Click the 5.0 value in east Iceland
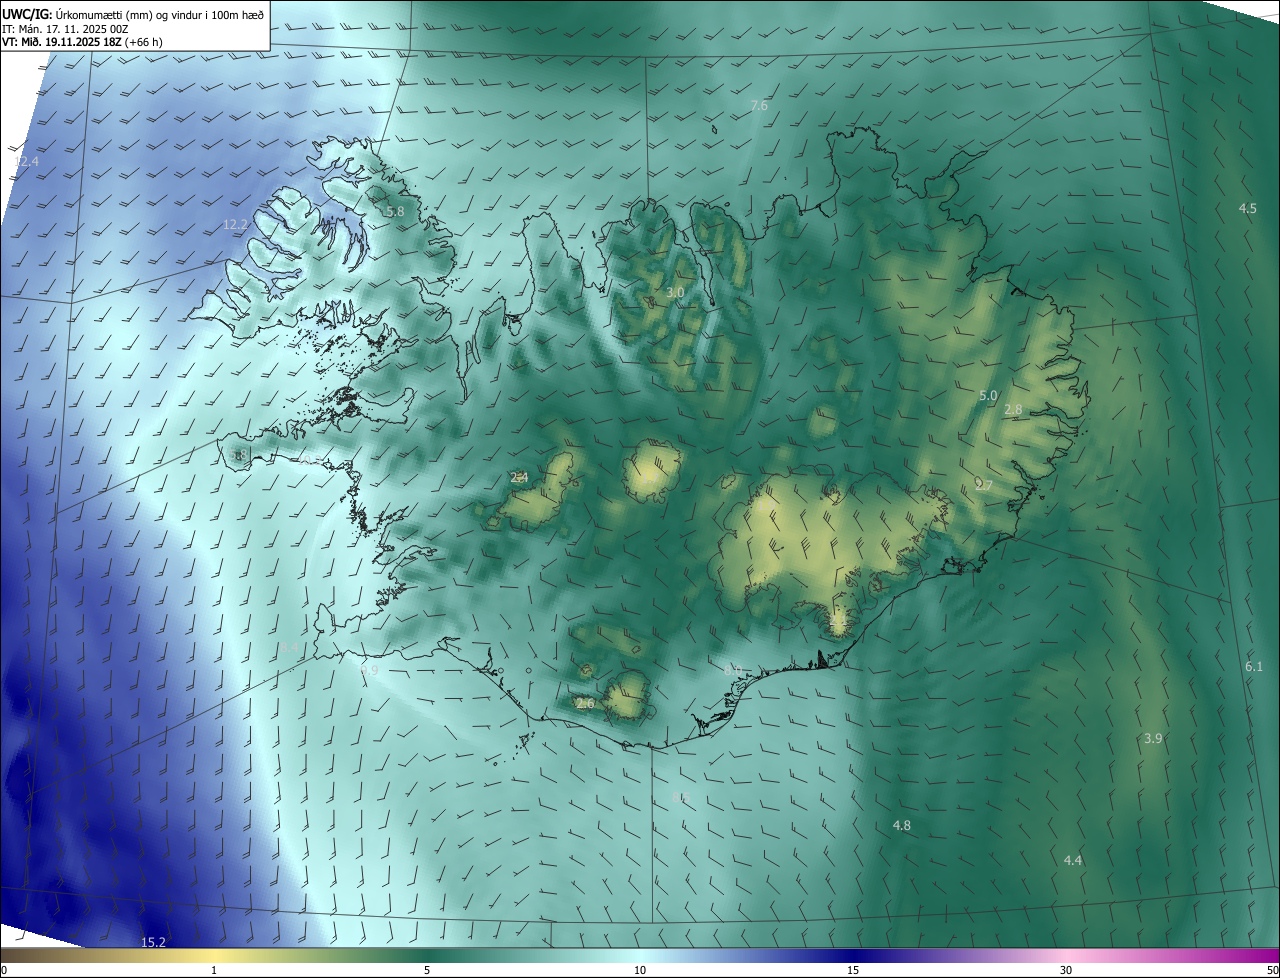The width and height of the screenshot is (1280, 978). (x=988, y=396)
